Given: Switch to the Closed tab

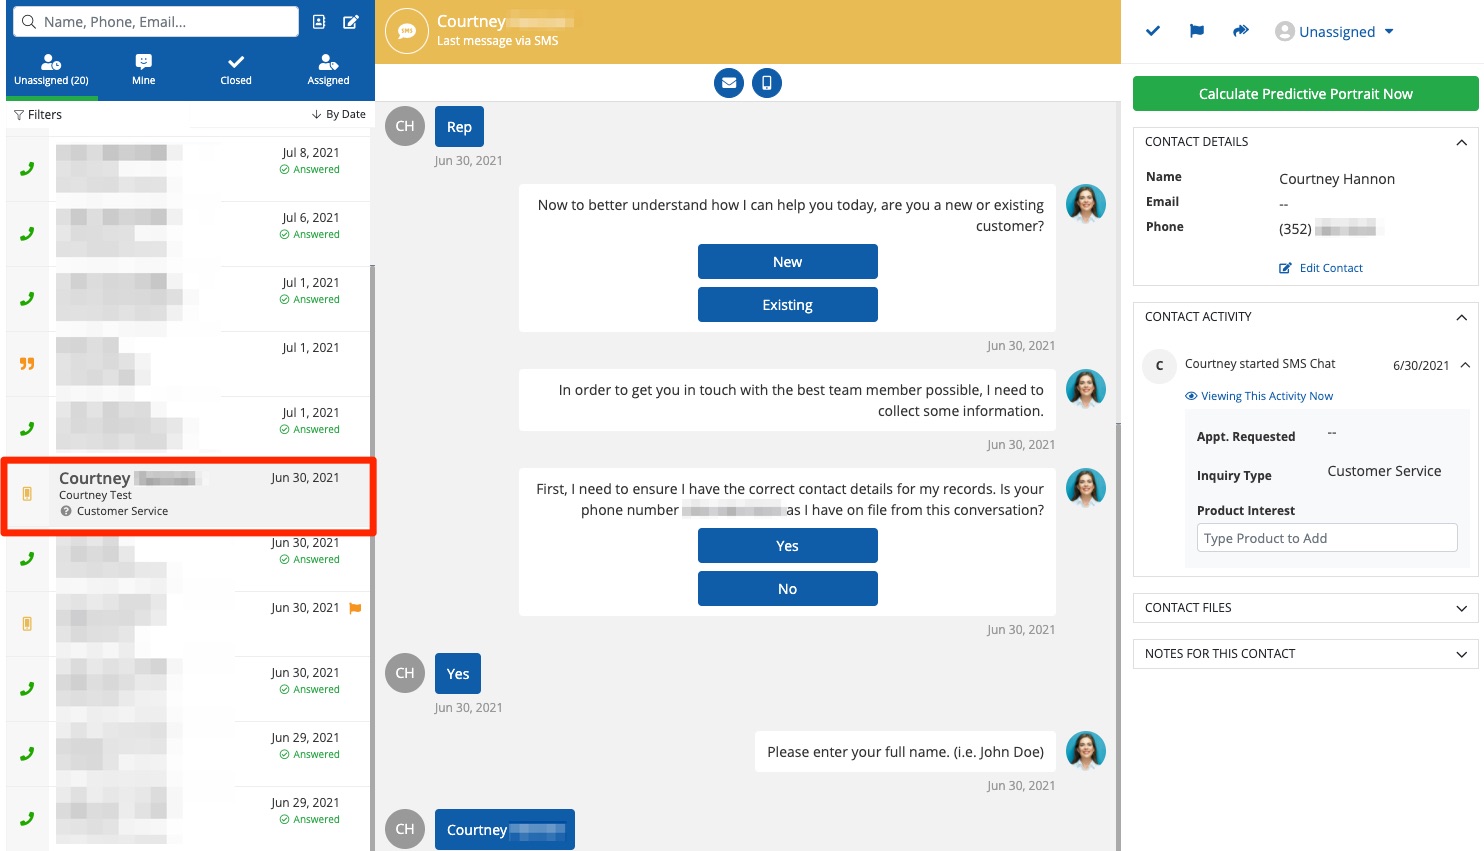Looking at the screenshot, I should (x=236, y=69).
